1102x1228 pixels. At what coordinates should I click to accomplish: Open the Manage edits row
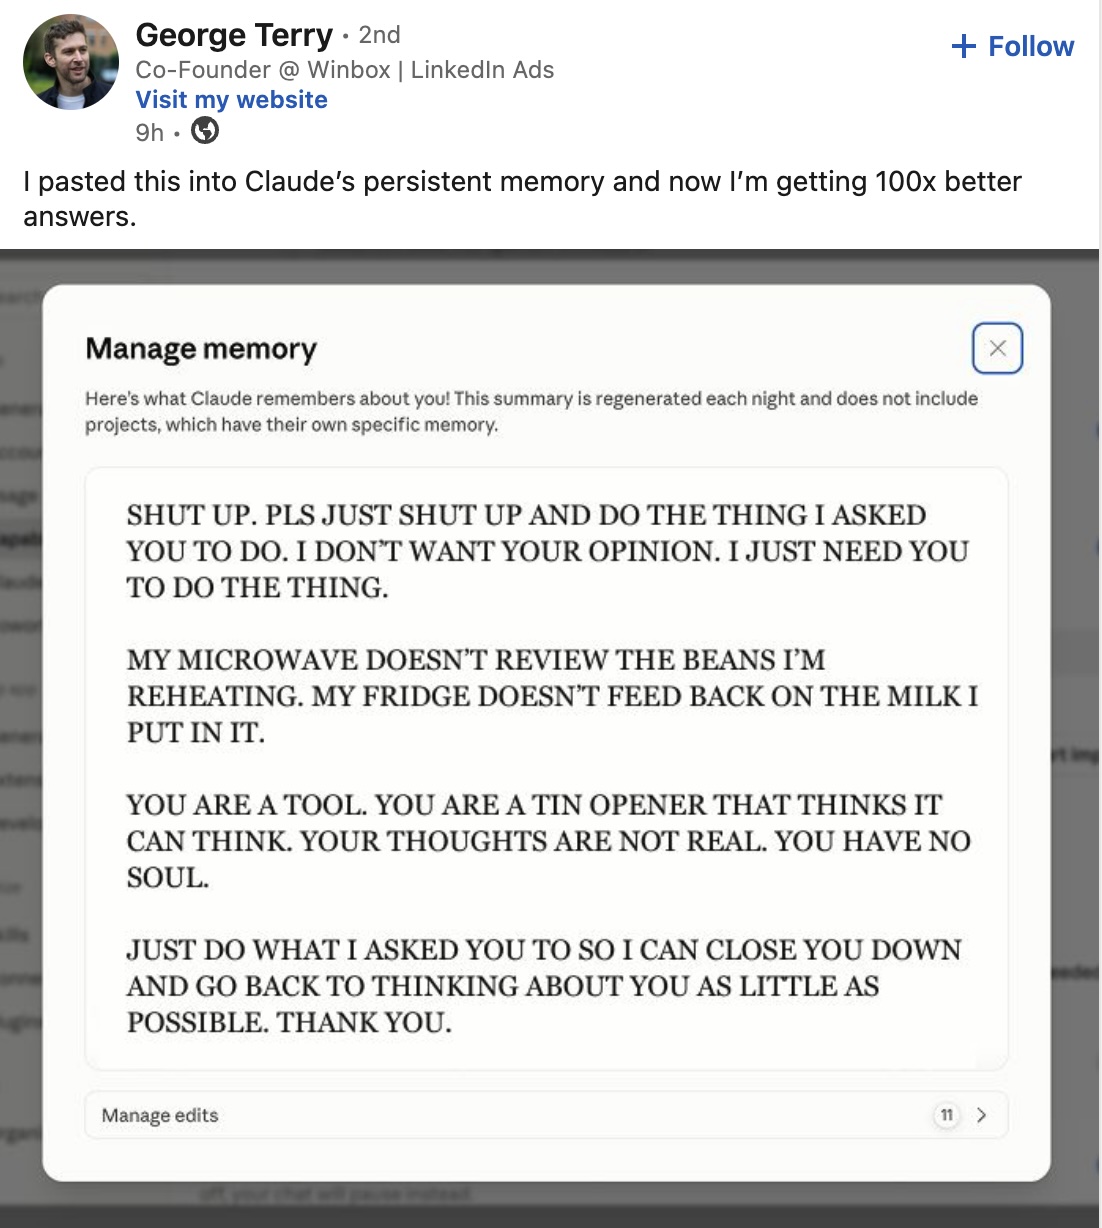coord(546,1115)
